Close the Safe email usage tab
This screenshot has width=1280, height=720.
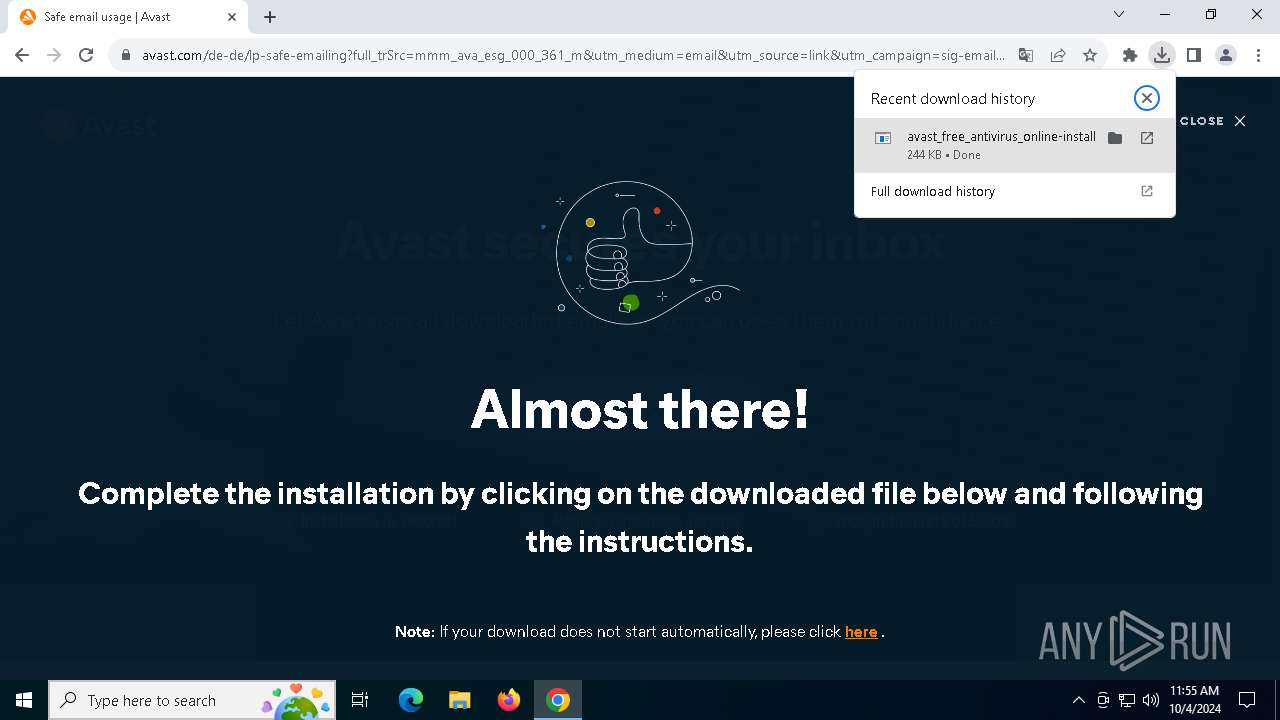point(232,17)
